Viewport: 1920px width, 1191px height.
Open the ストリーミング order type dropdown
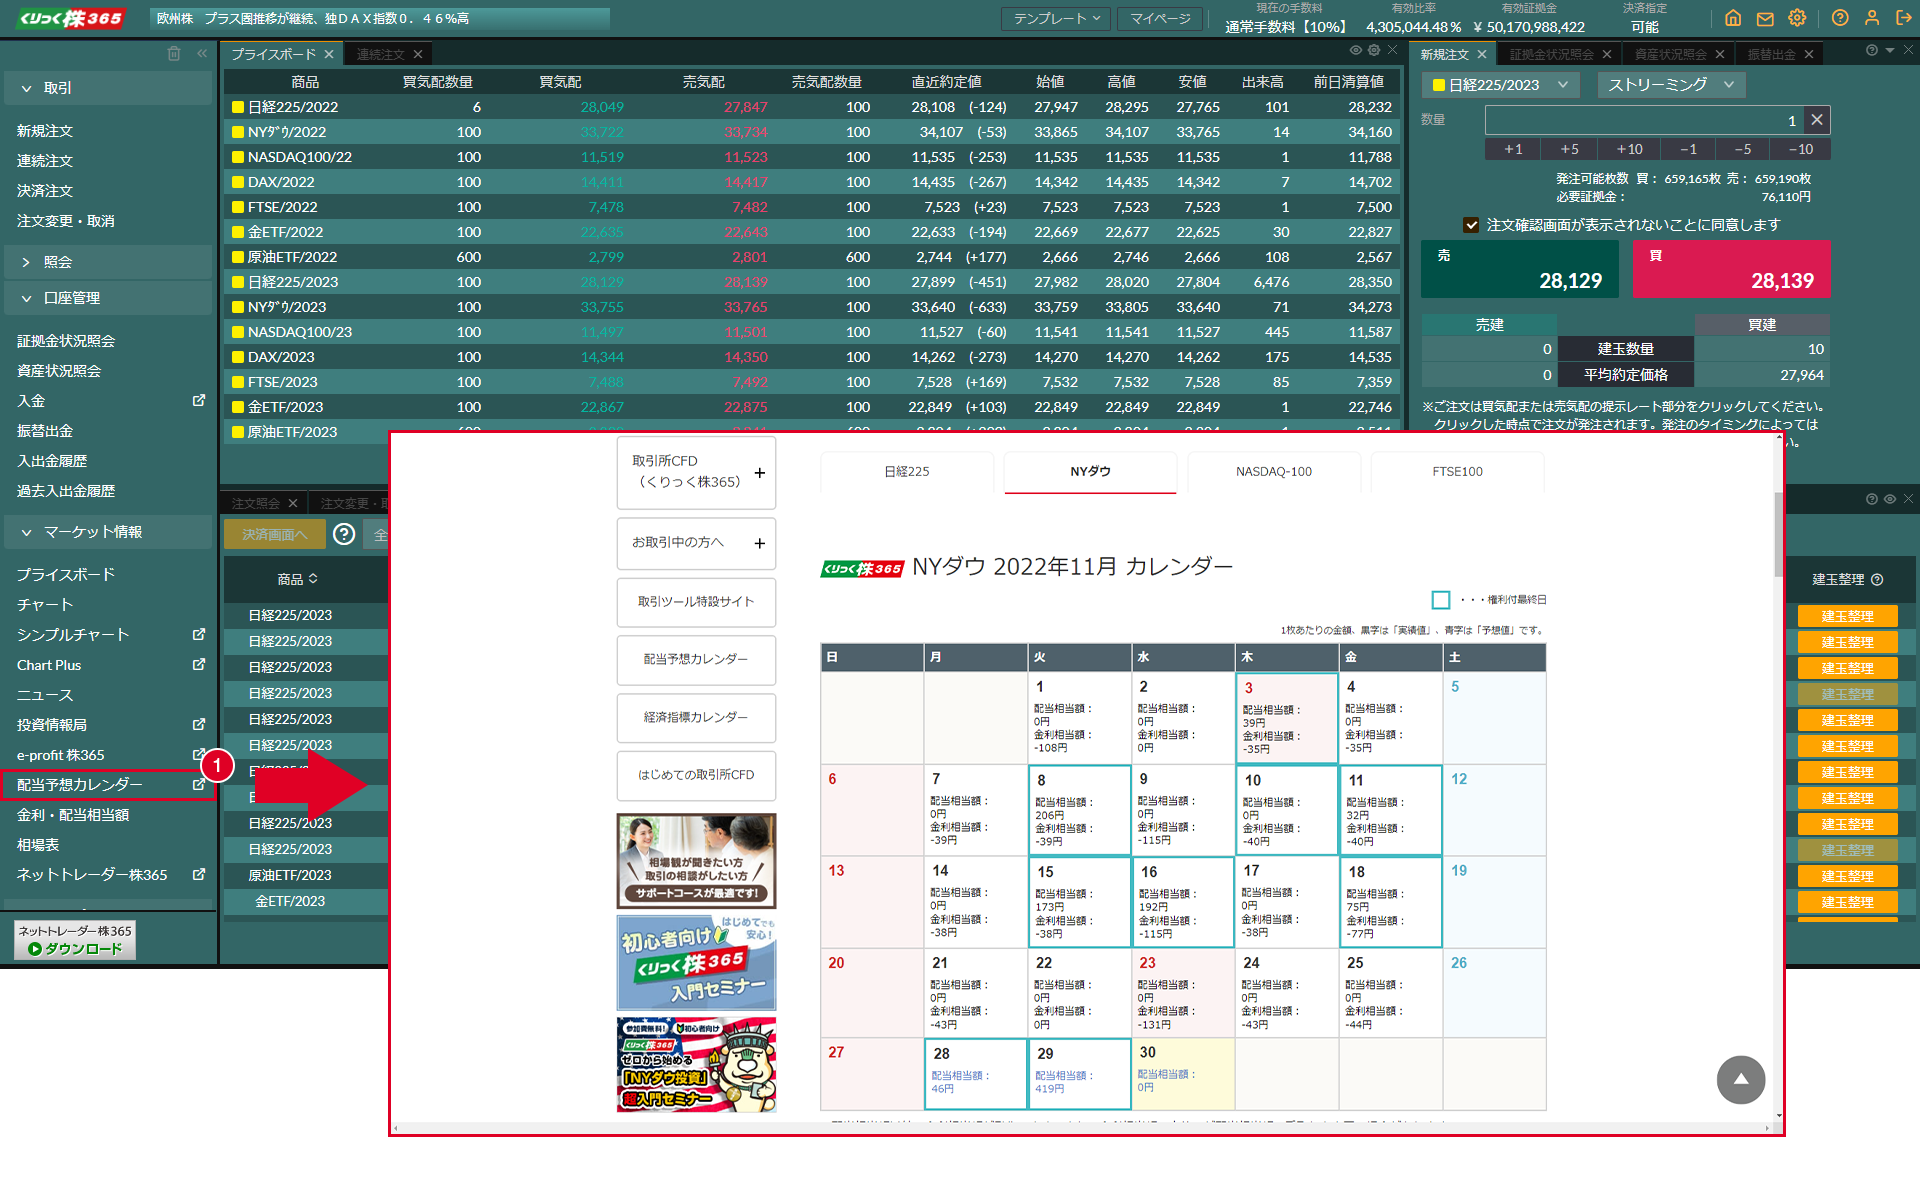coord(1671,85)
